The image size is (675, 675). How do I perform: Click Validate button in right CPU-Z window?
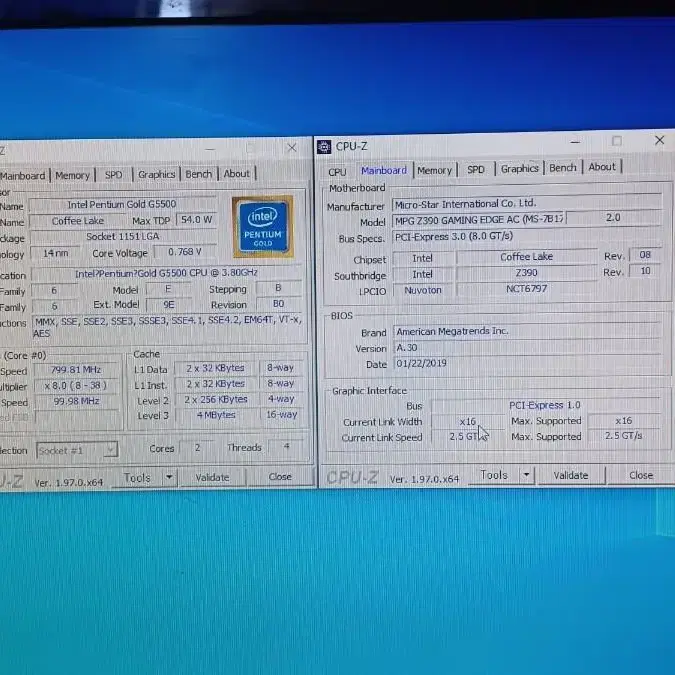click(571, 475)
